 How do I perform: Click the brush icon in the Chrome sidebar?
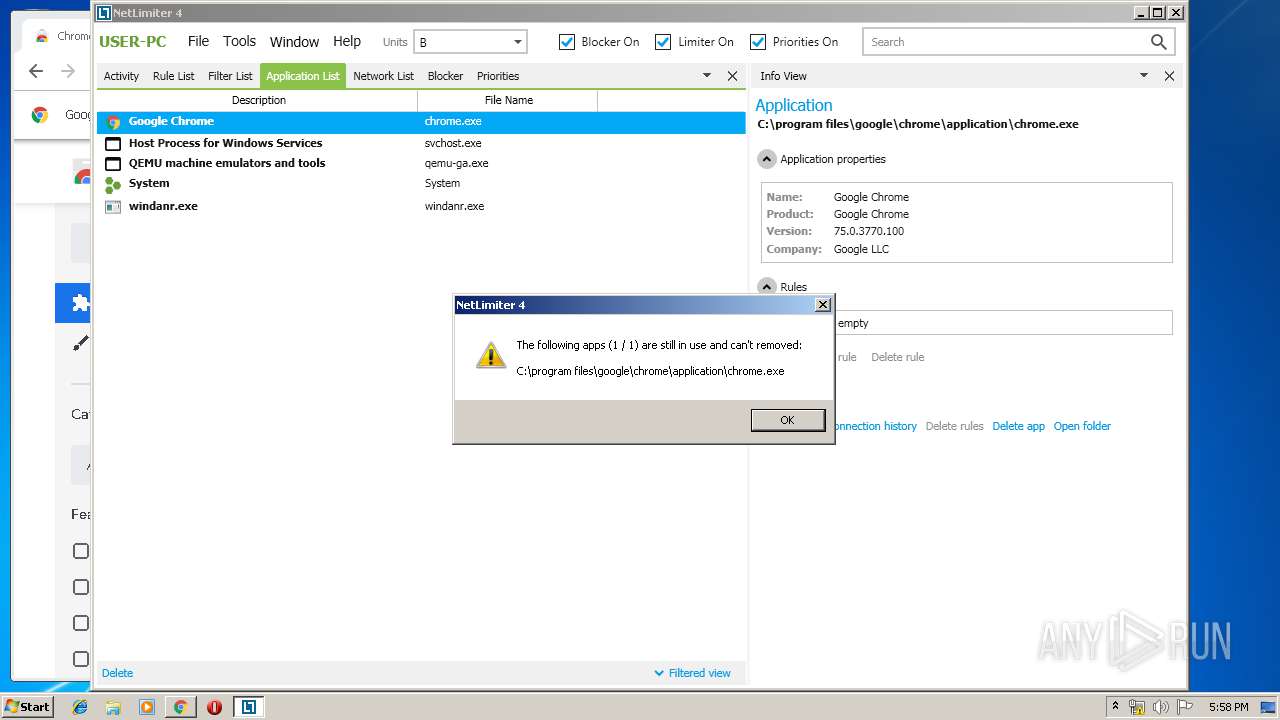[x=80, y=343]
